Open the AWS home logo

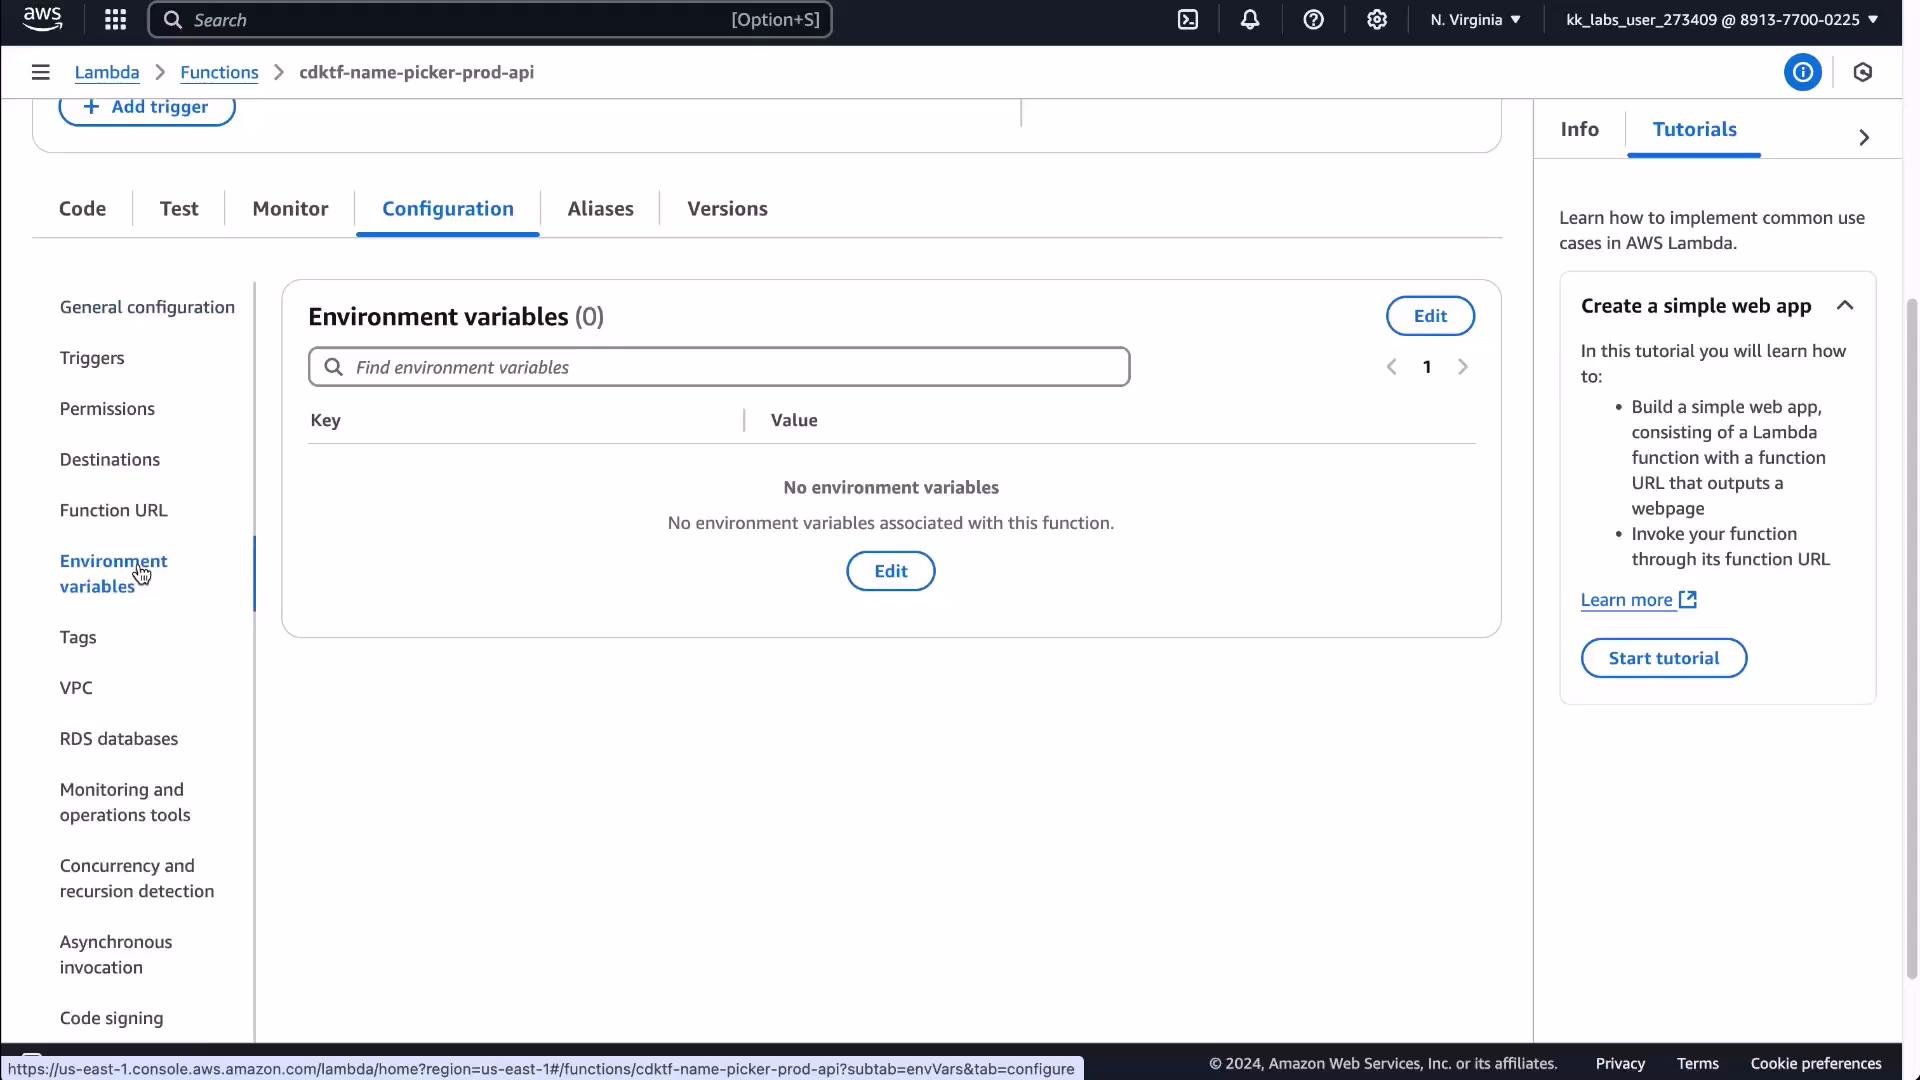point(42,19)
